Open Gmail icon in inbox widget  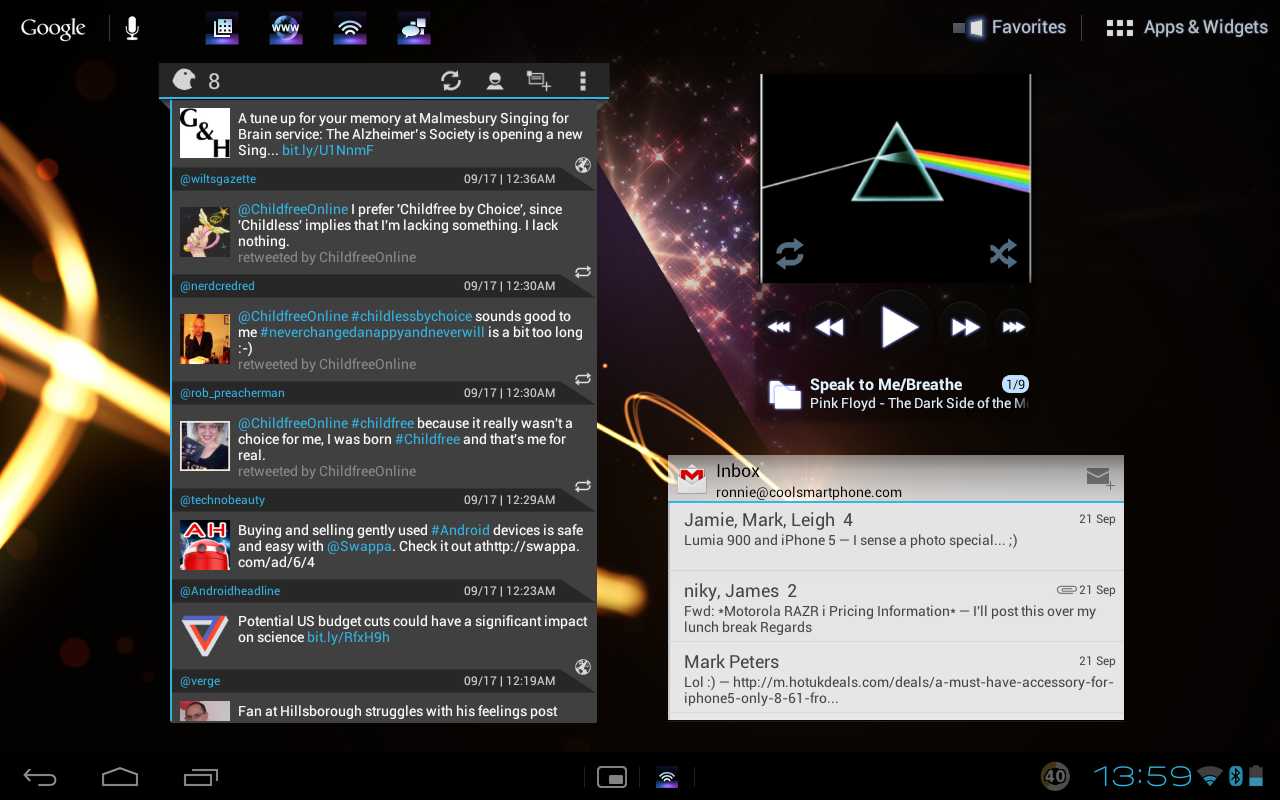[x=692, y=479]
